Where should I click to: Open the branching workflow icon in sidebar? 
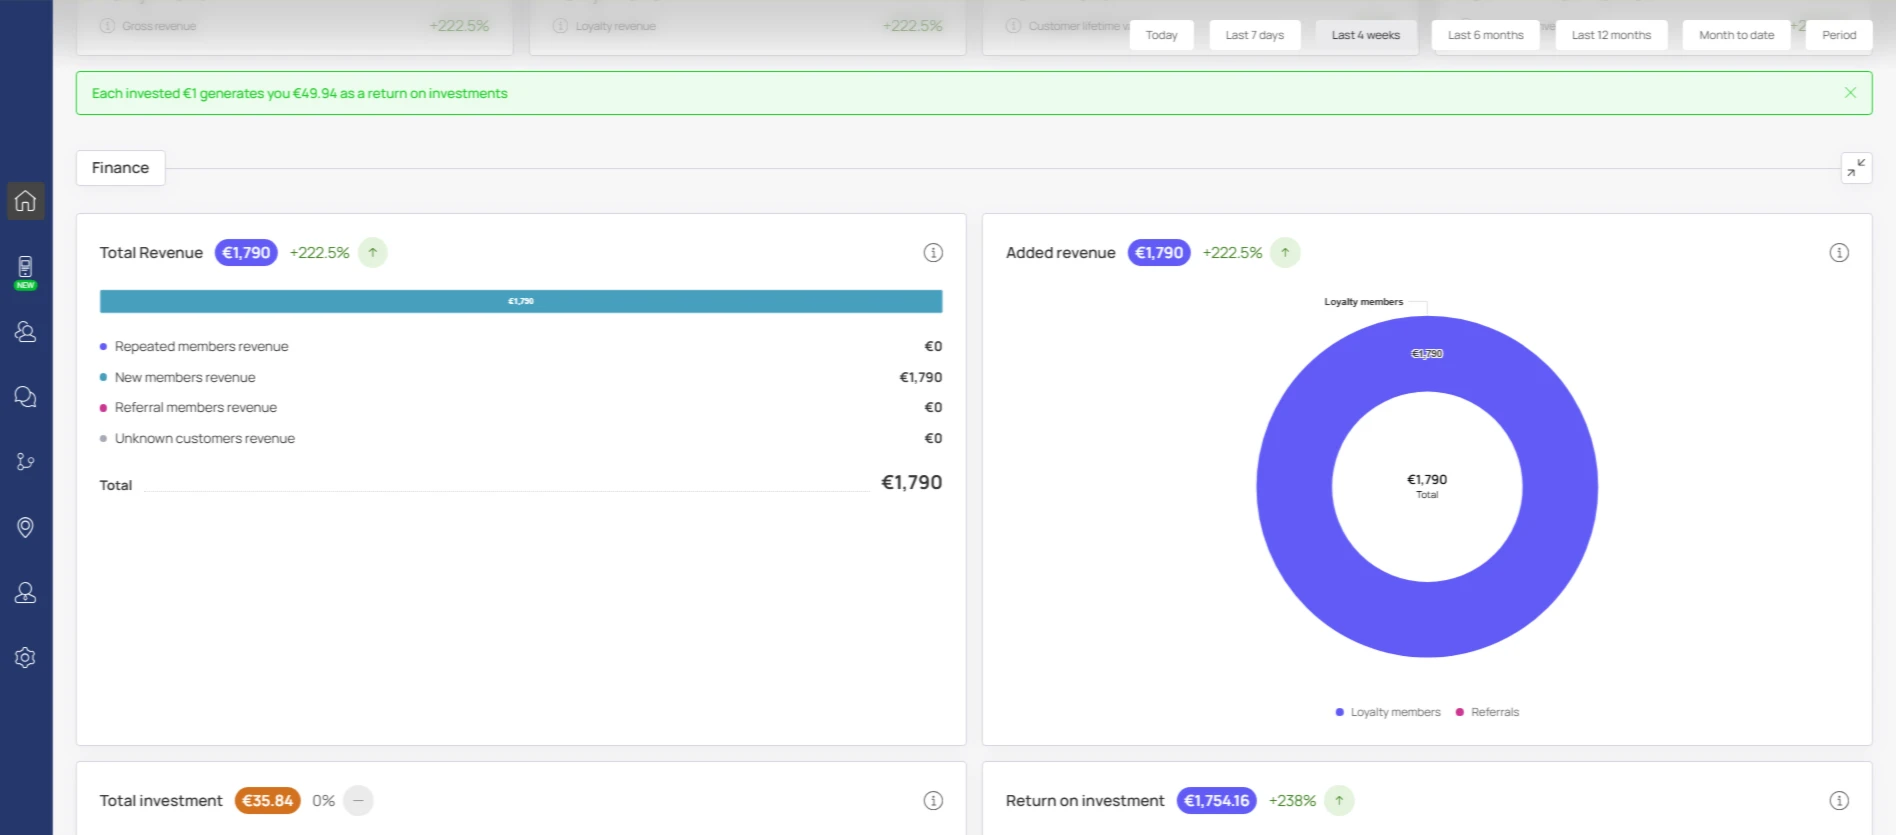pos(25,462)
